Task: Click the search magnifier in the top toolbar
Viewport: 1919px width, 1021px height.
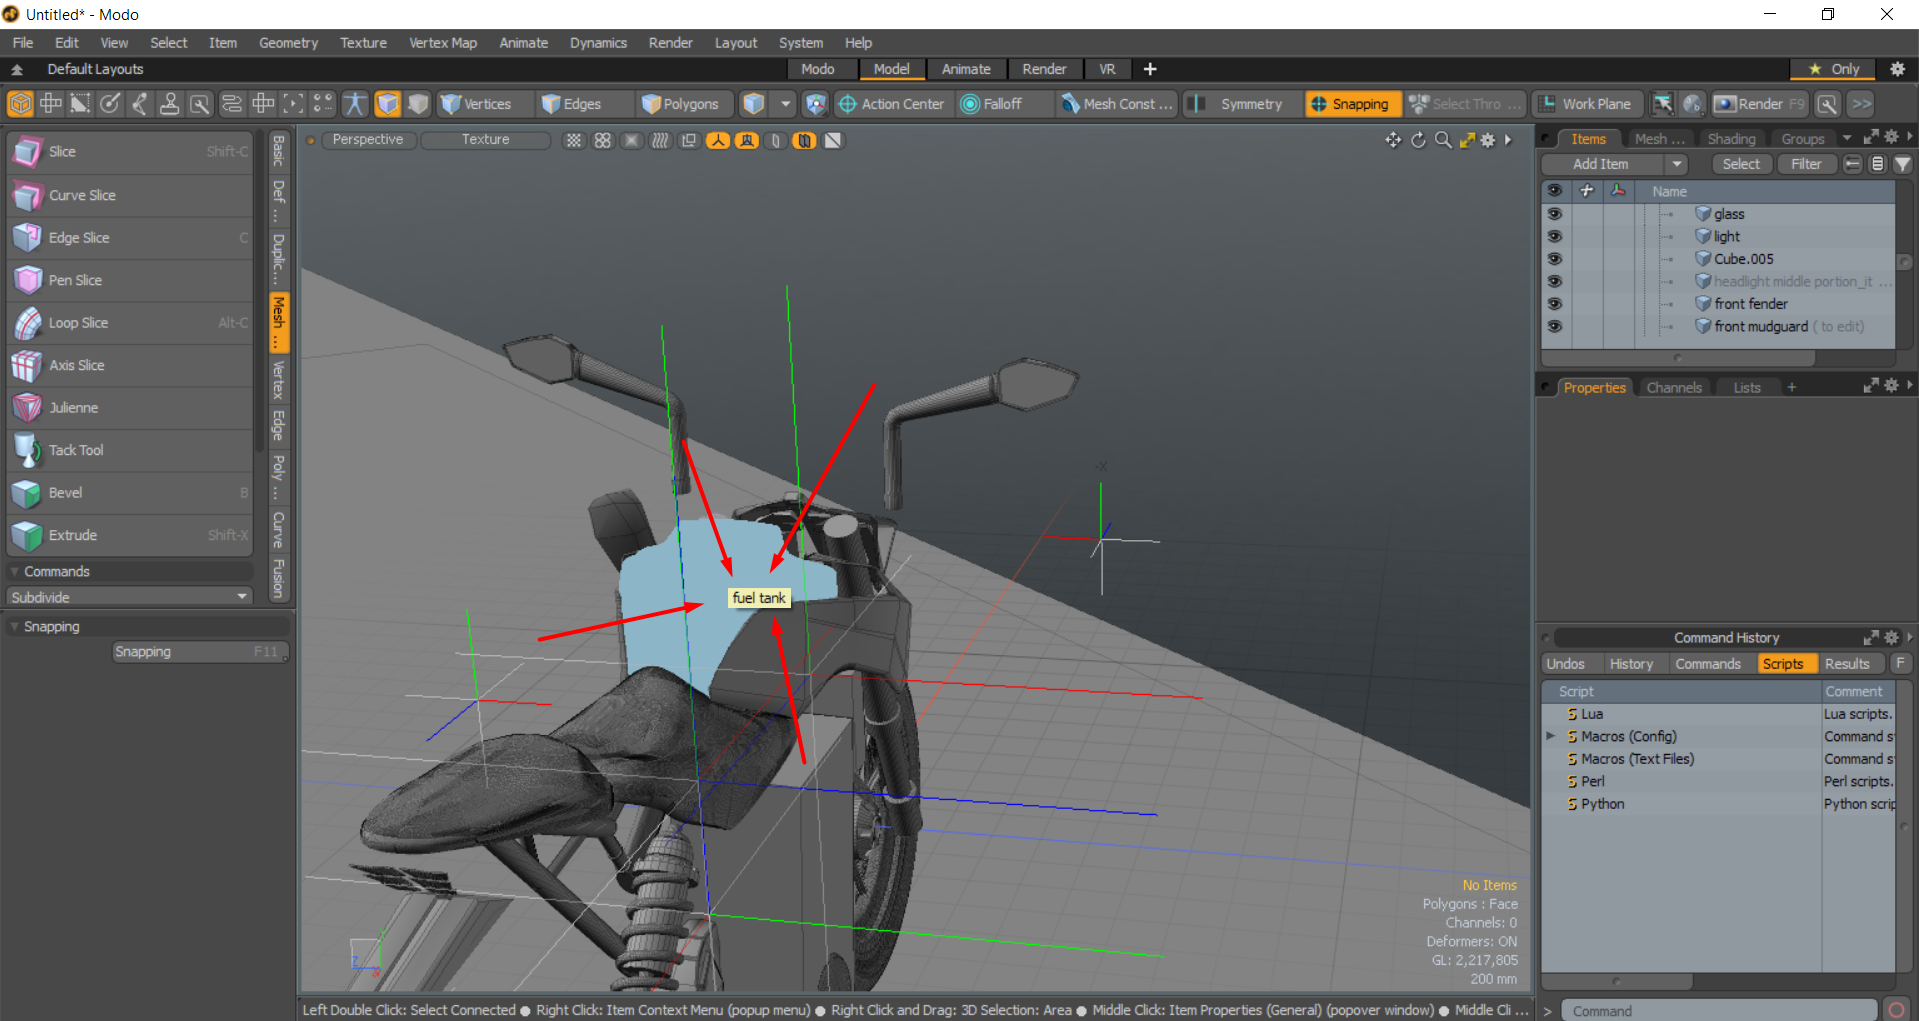Action: point(1827,104)
